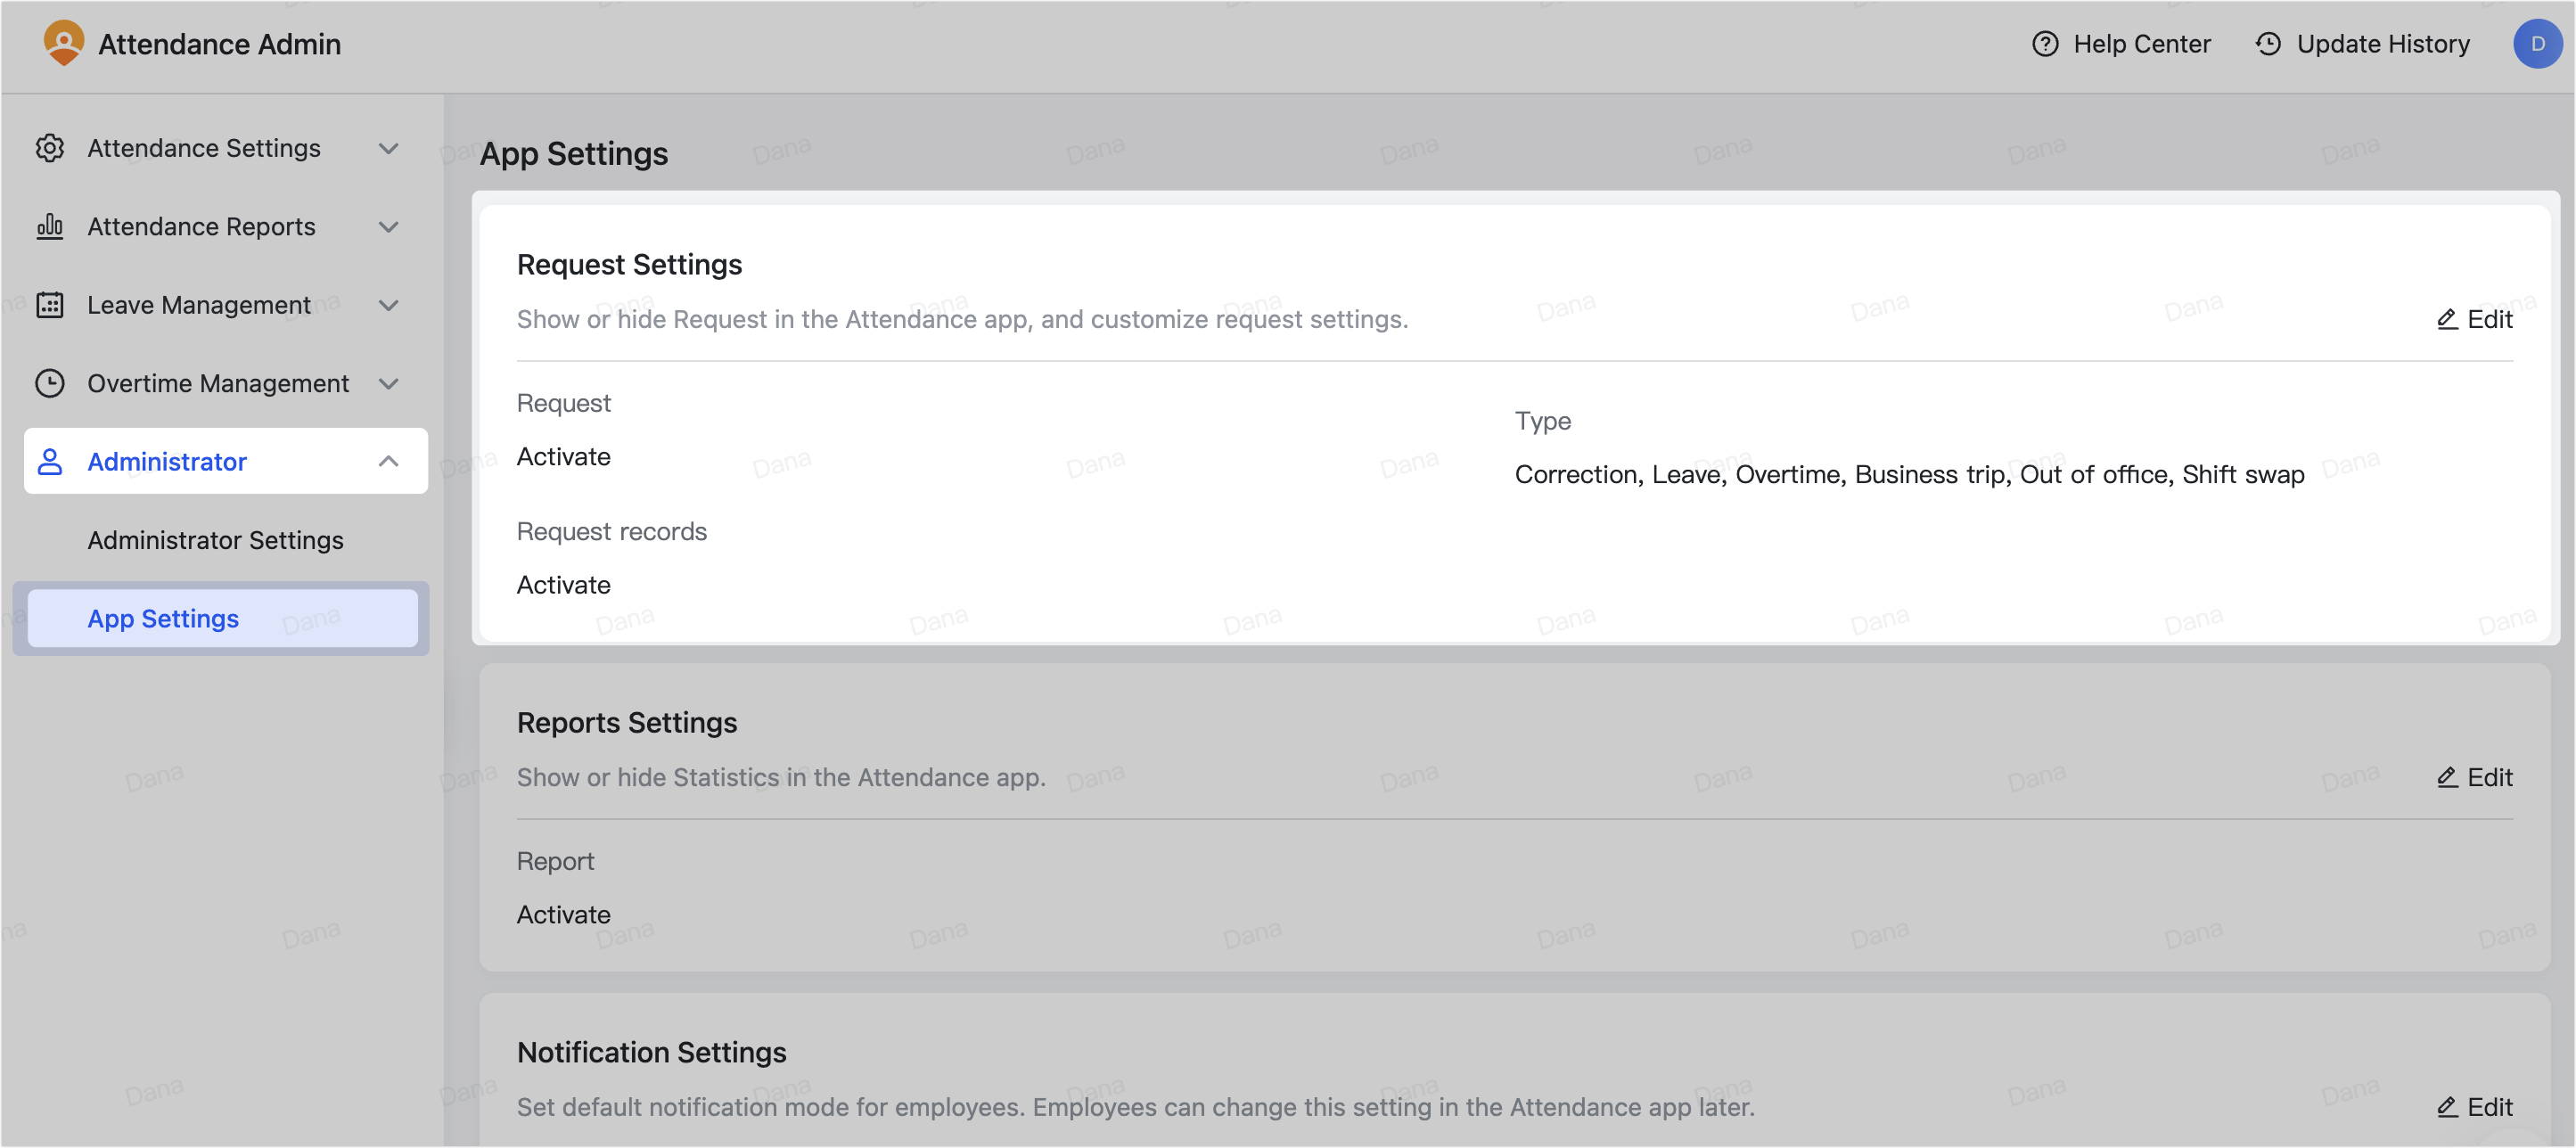
Task: Click the Request records Activate status
Action: 563,584
